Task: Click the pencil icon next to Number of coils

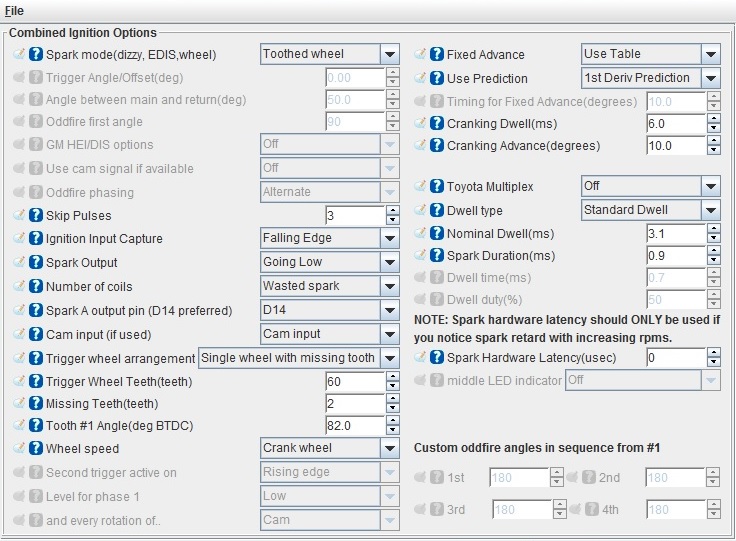Action: [19, 286]
